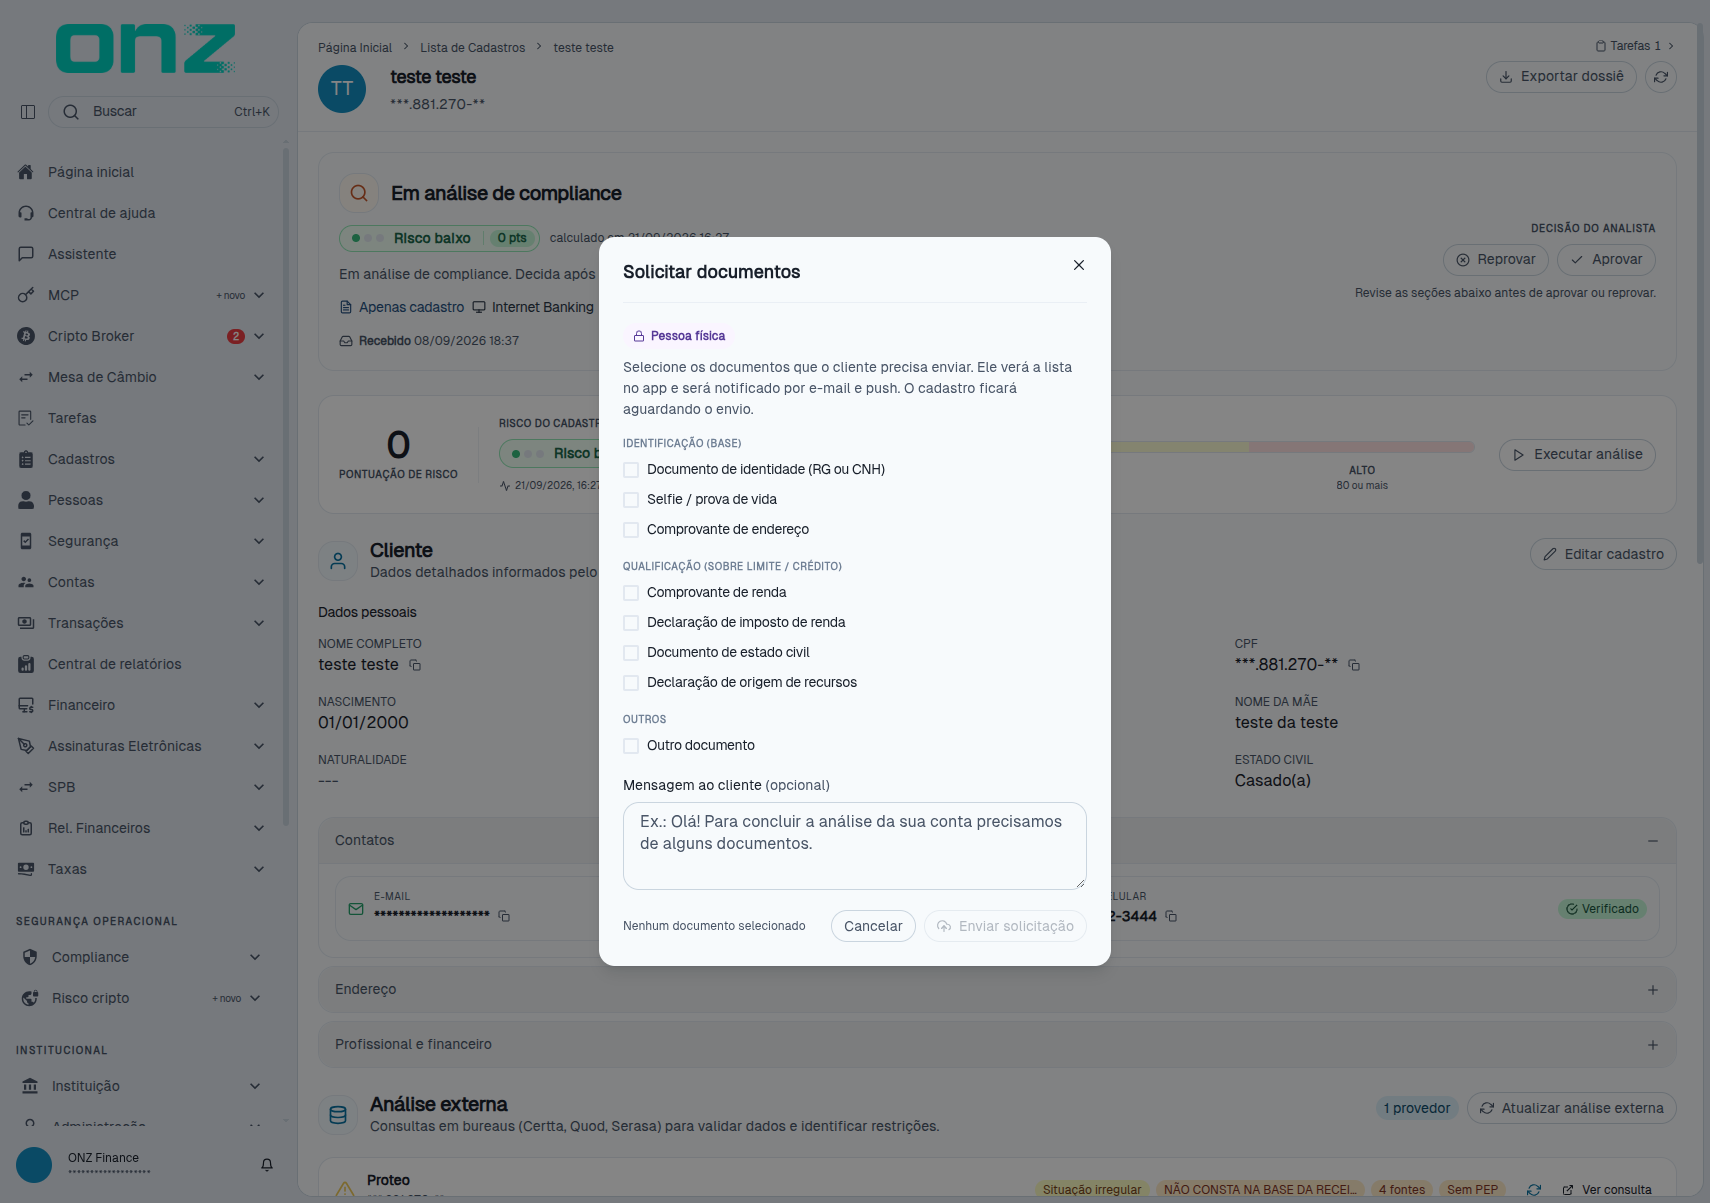
Task: Select the Outro documento checkbox
Action: [x=631, y=746]
